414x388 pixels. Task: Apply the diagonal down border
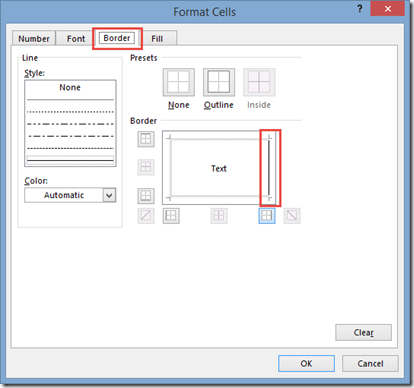coord(292,215)
